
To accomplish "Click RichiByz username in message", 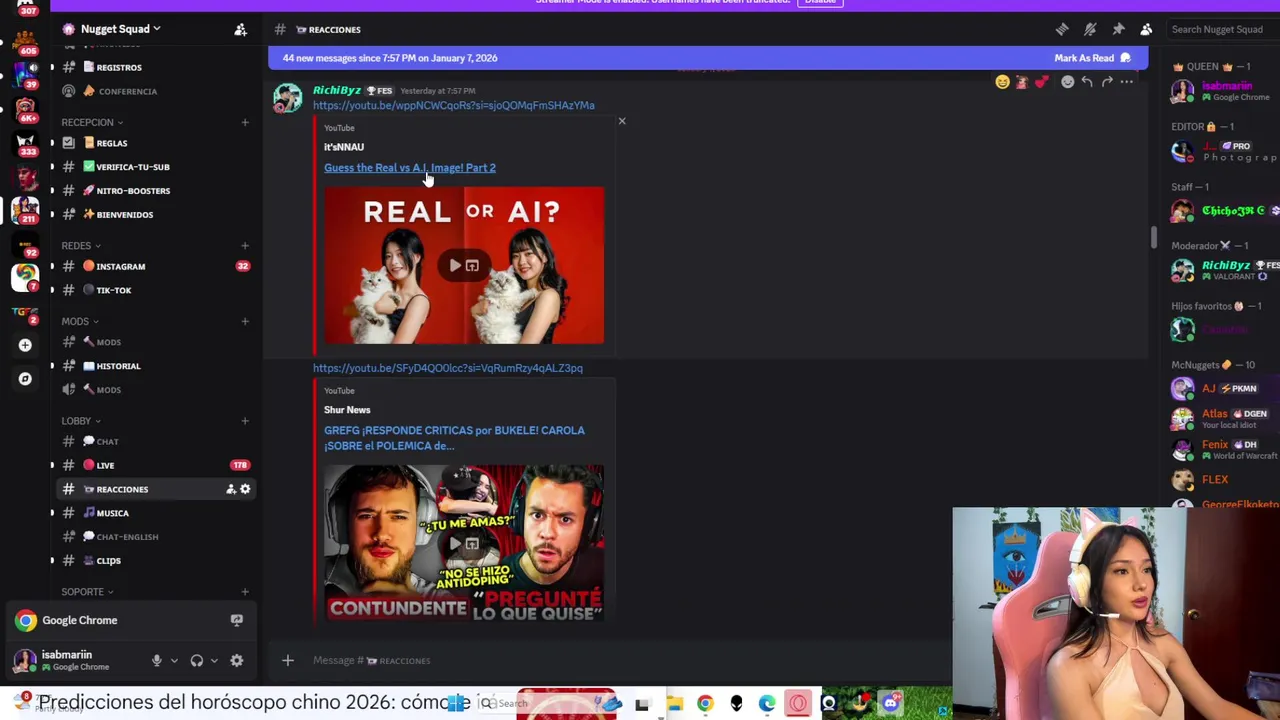I will (x=337, y=90).
